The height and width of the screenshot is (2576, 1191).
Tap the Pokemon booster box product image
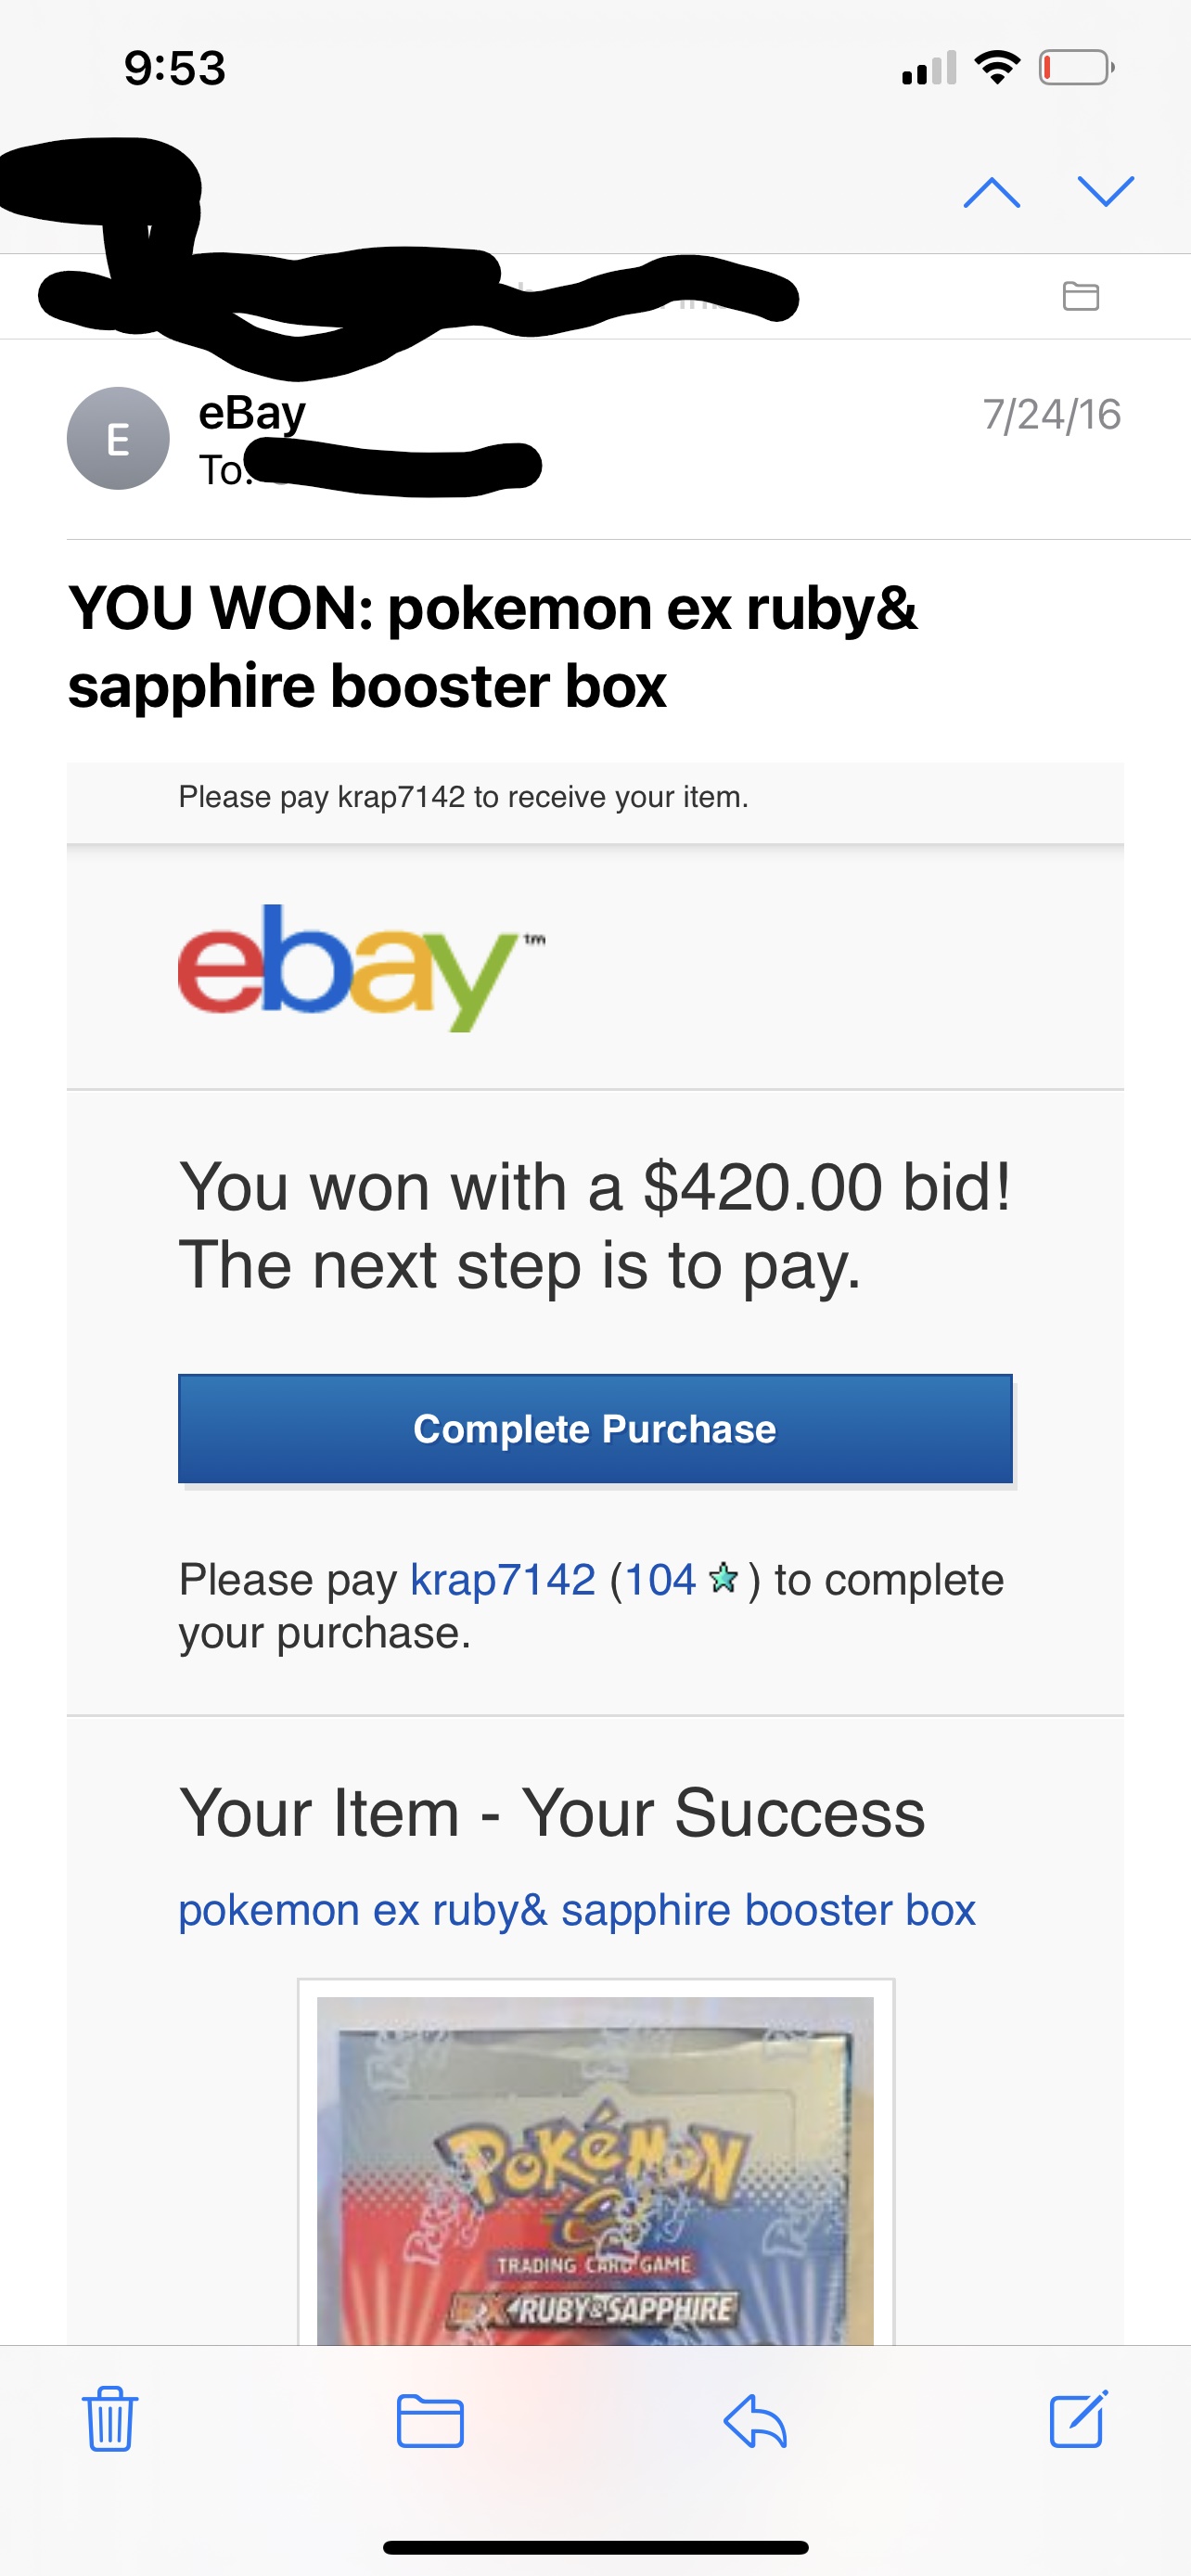click(595, 2170)
